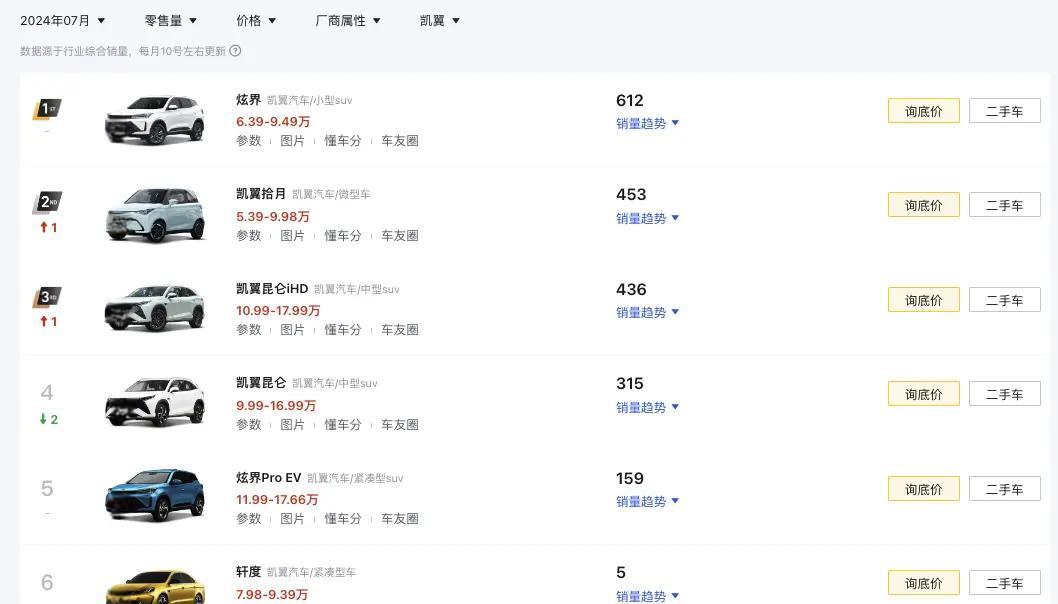Open the 凯翼 brand dropdown

coord(439,21)
